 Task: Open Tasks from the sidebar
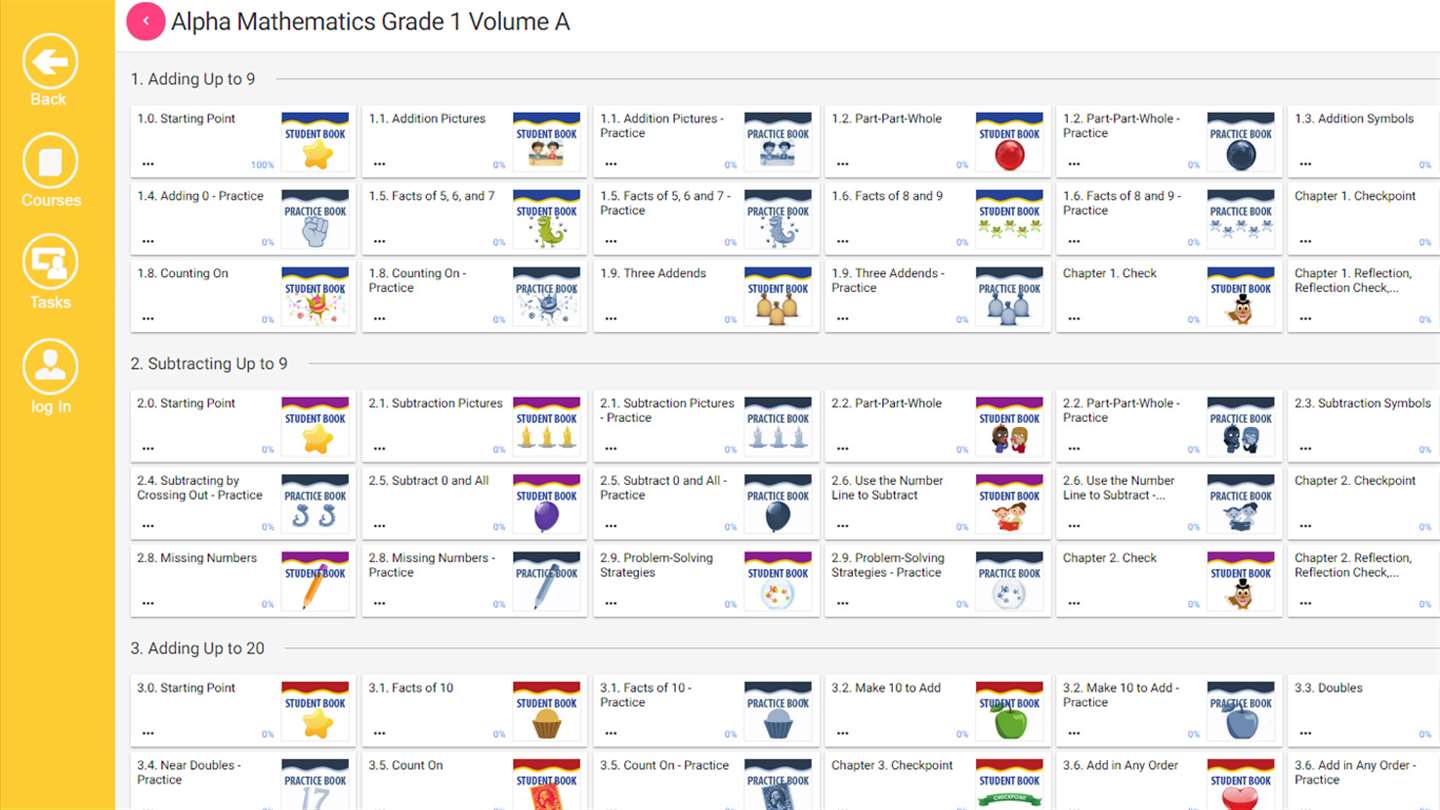50,263
